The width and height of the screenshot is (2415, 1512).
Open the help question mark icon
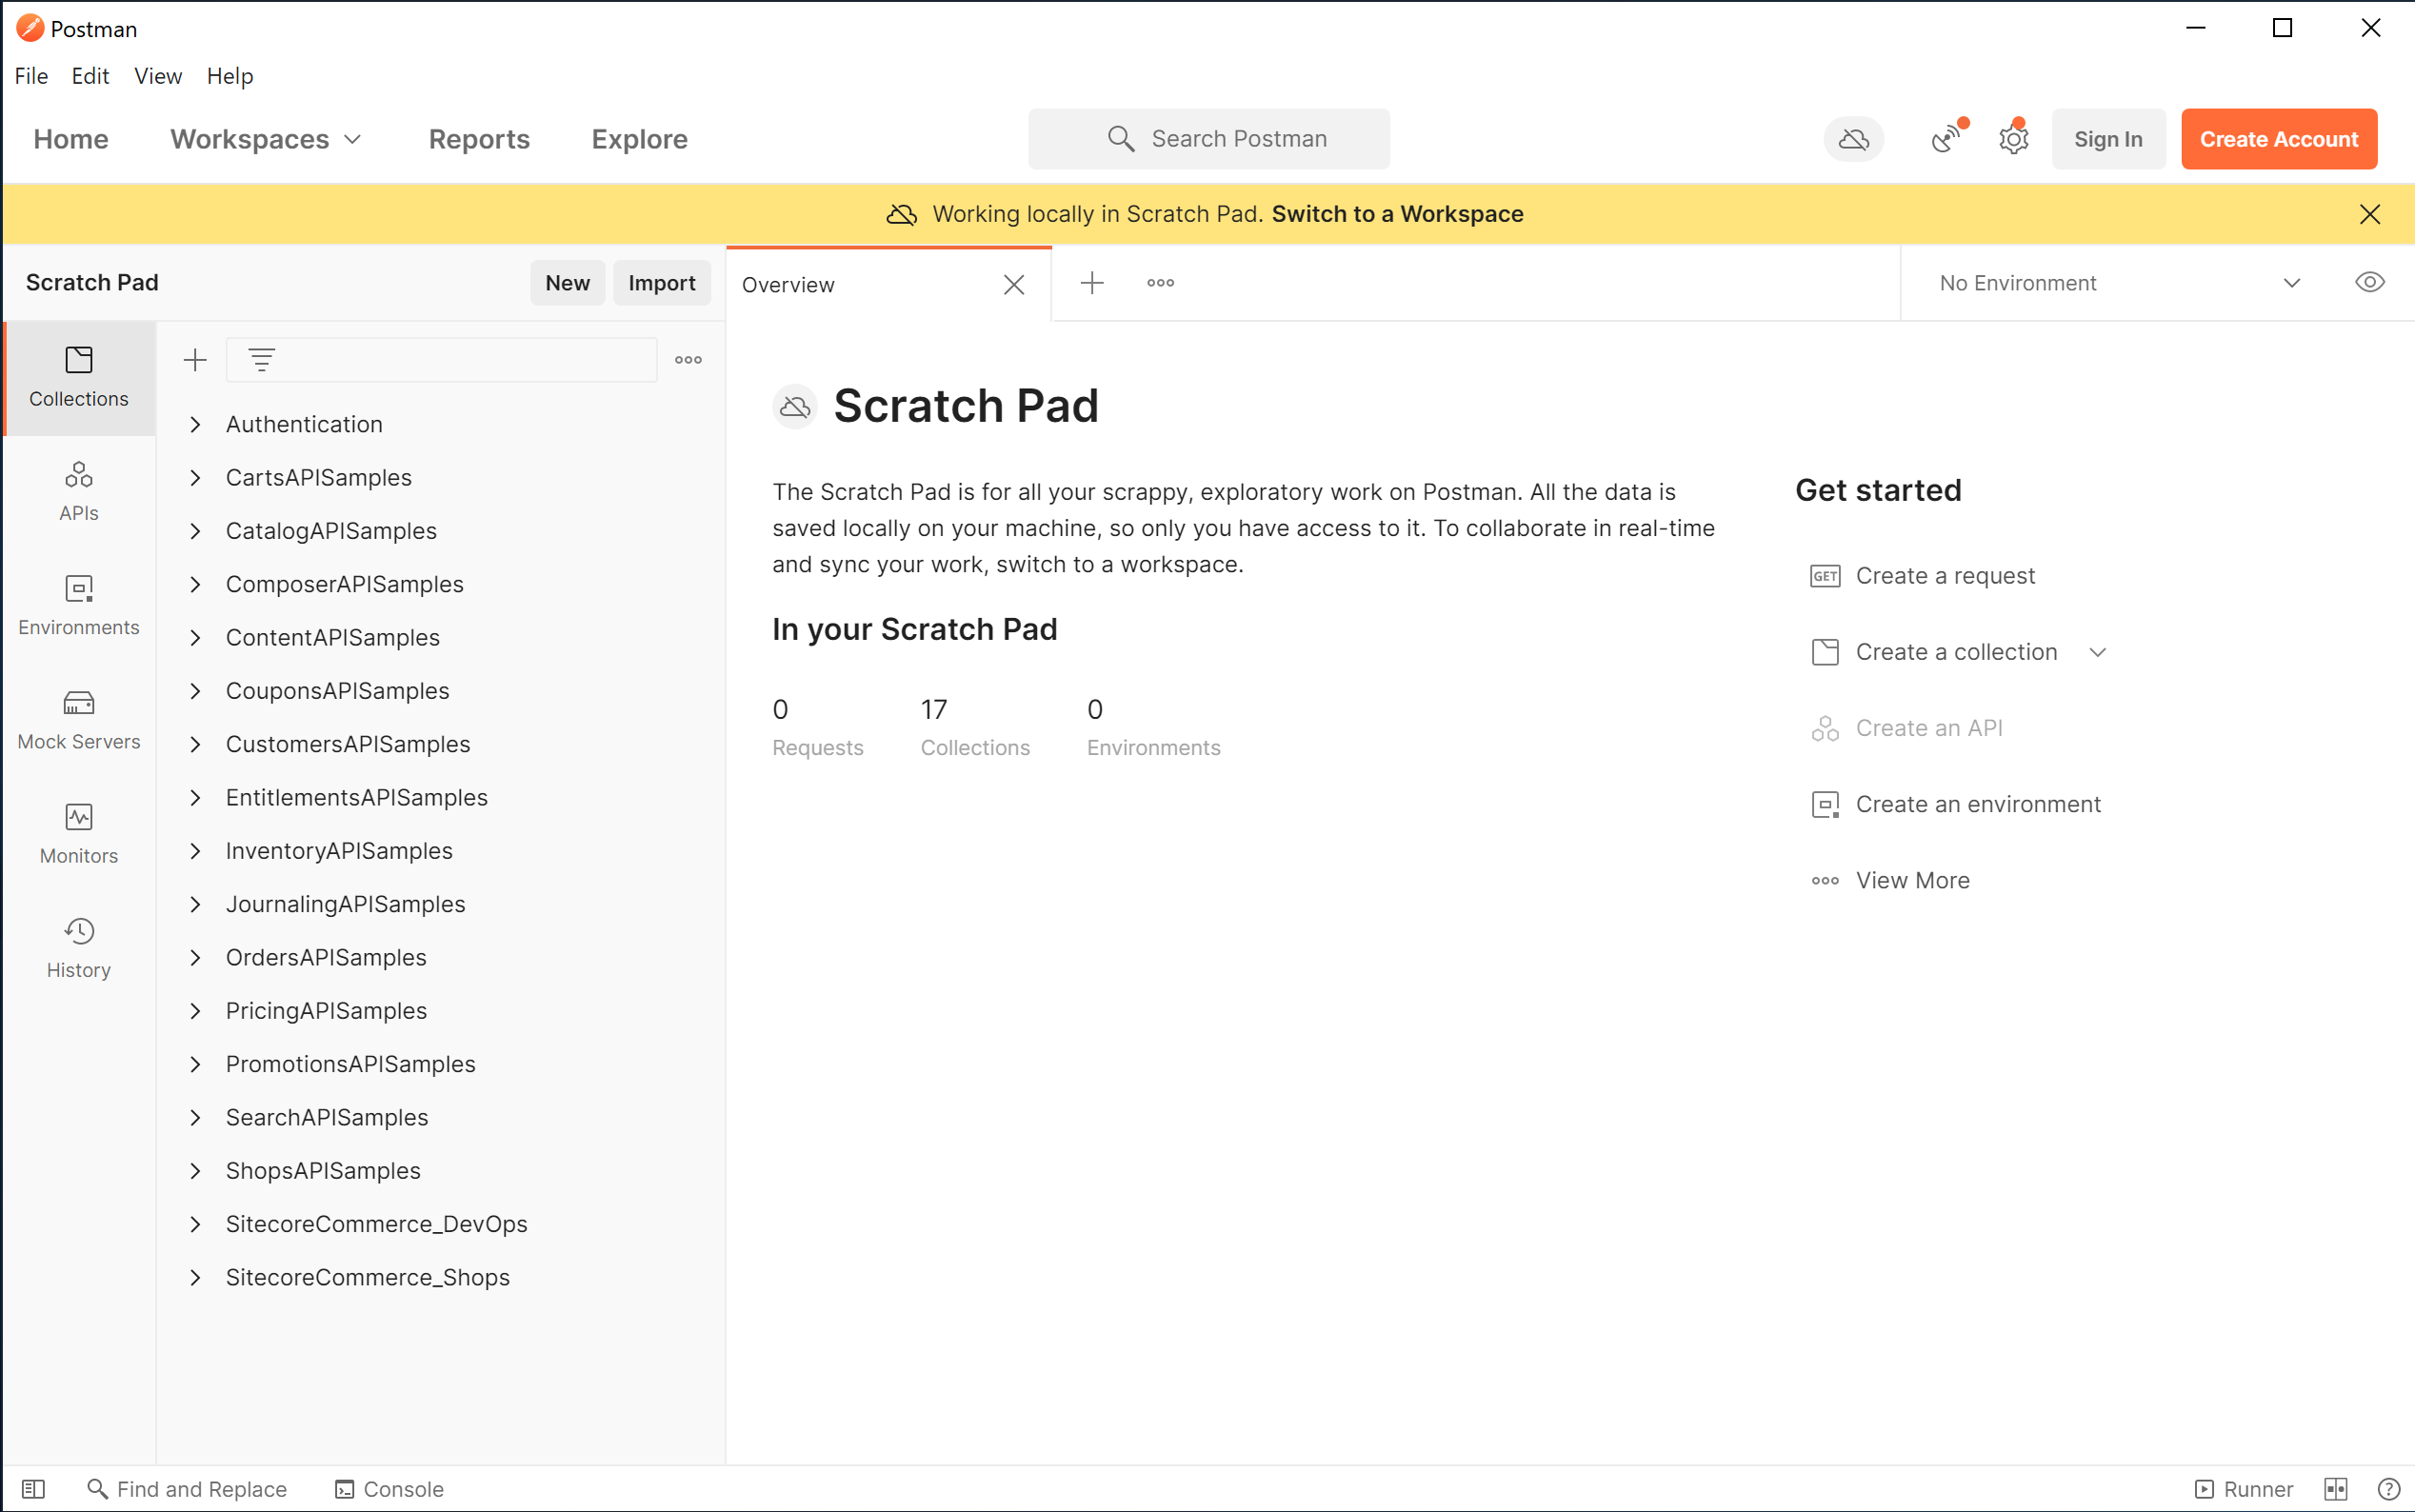point(2388,1489)
